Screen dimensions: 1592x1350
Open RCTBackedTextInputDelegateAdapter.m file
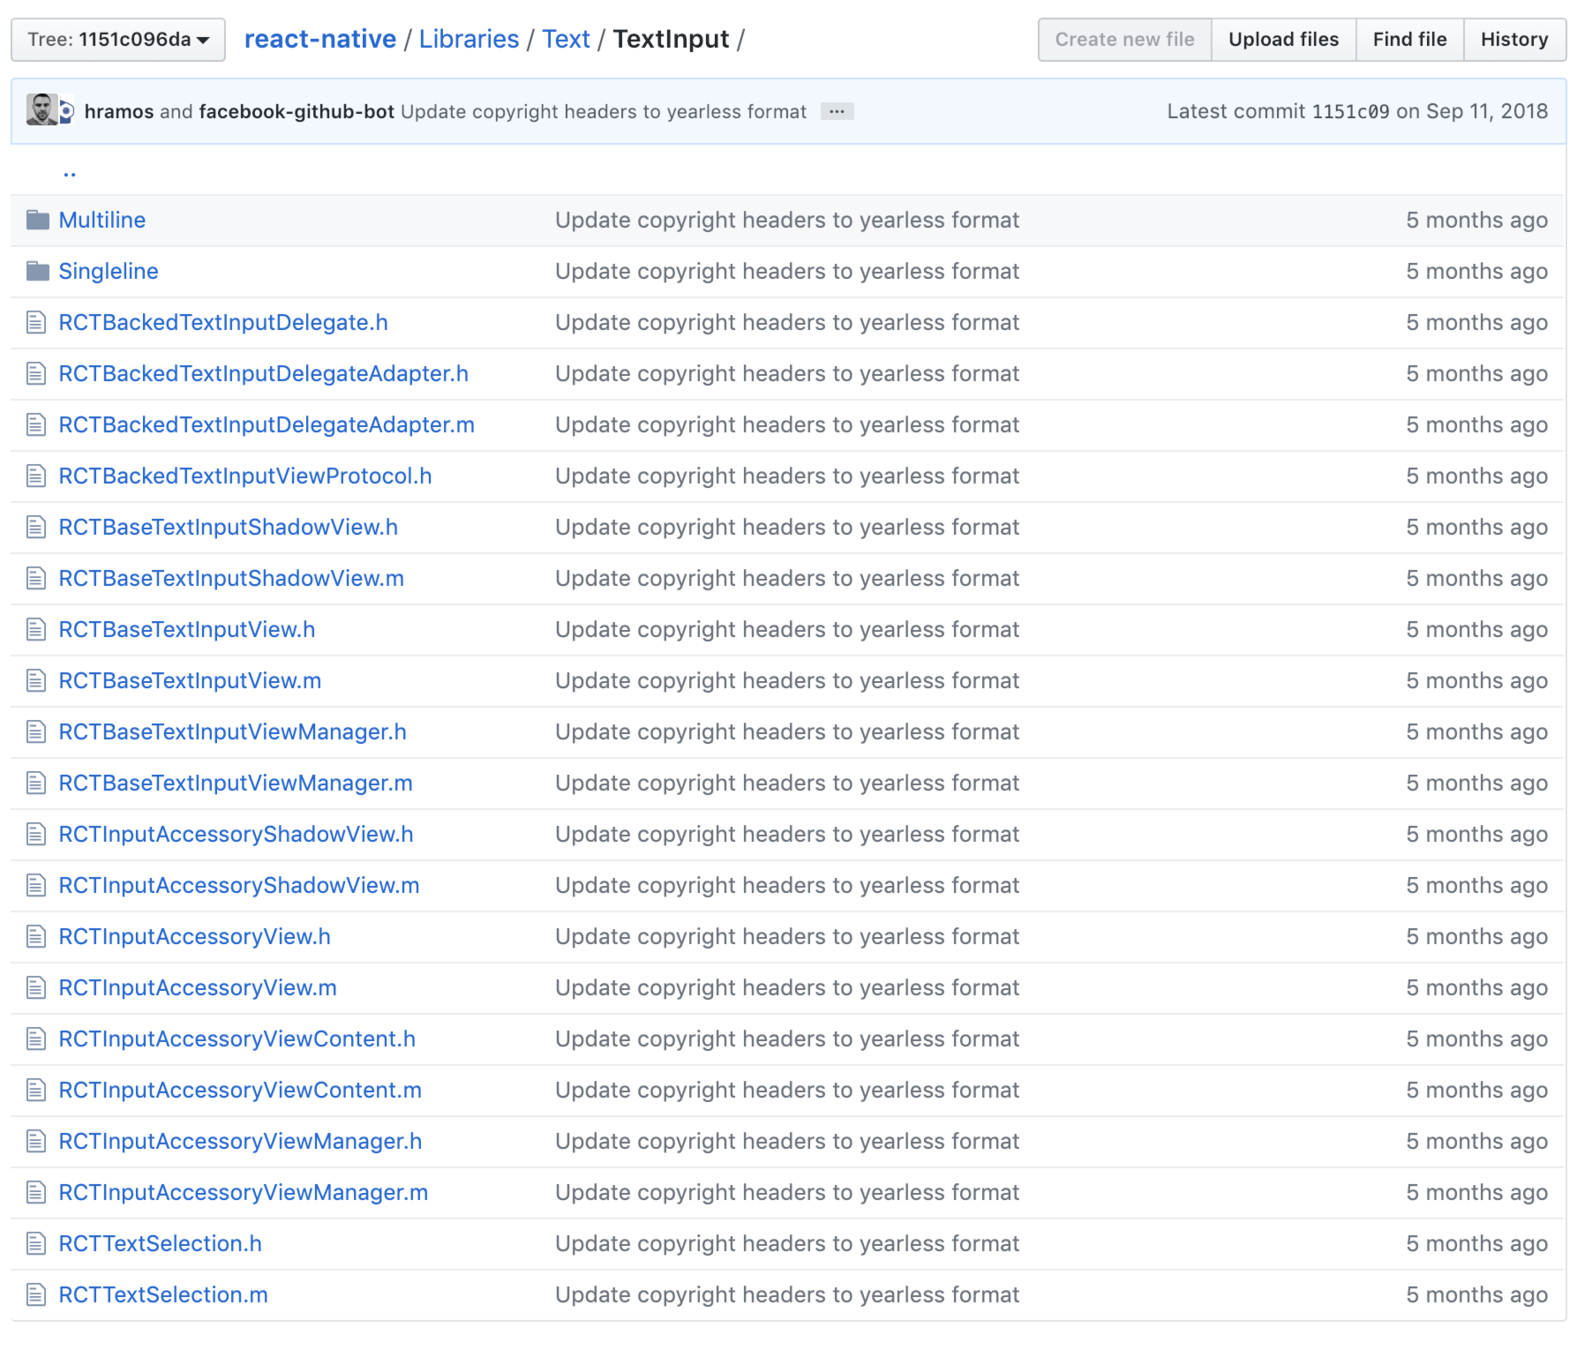pos(266,425)
